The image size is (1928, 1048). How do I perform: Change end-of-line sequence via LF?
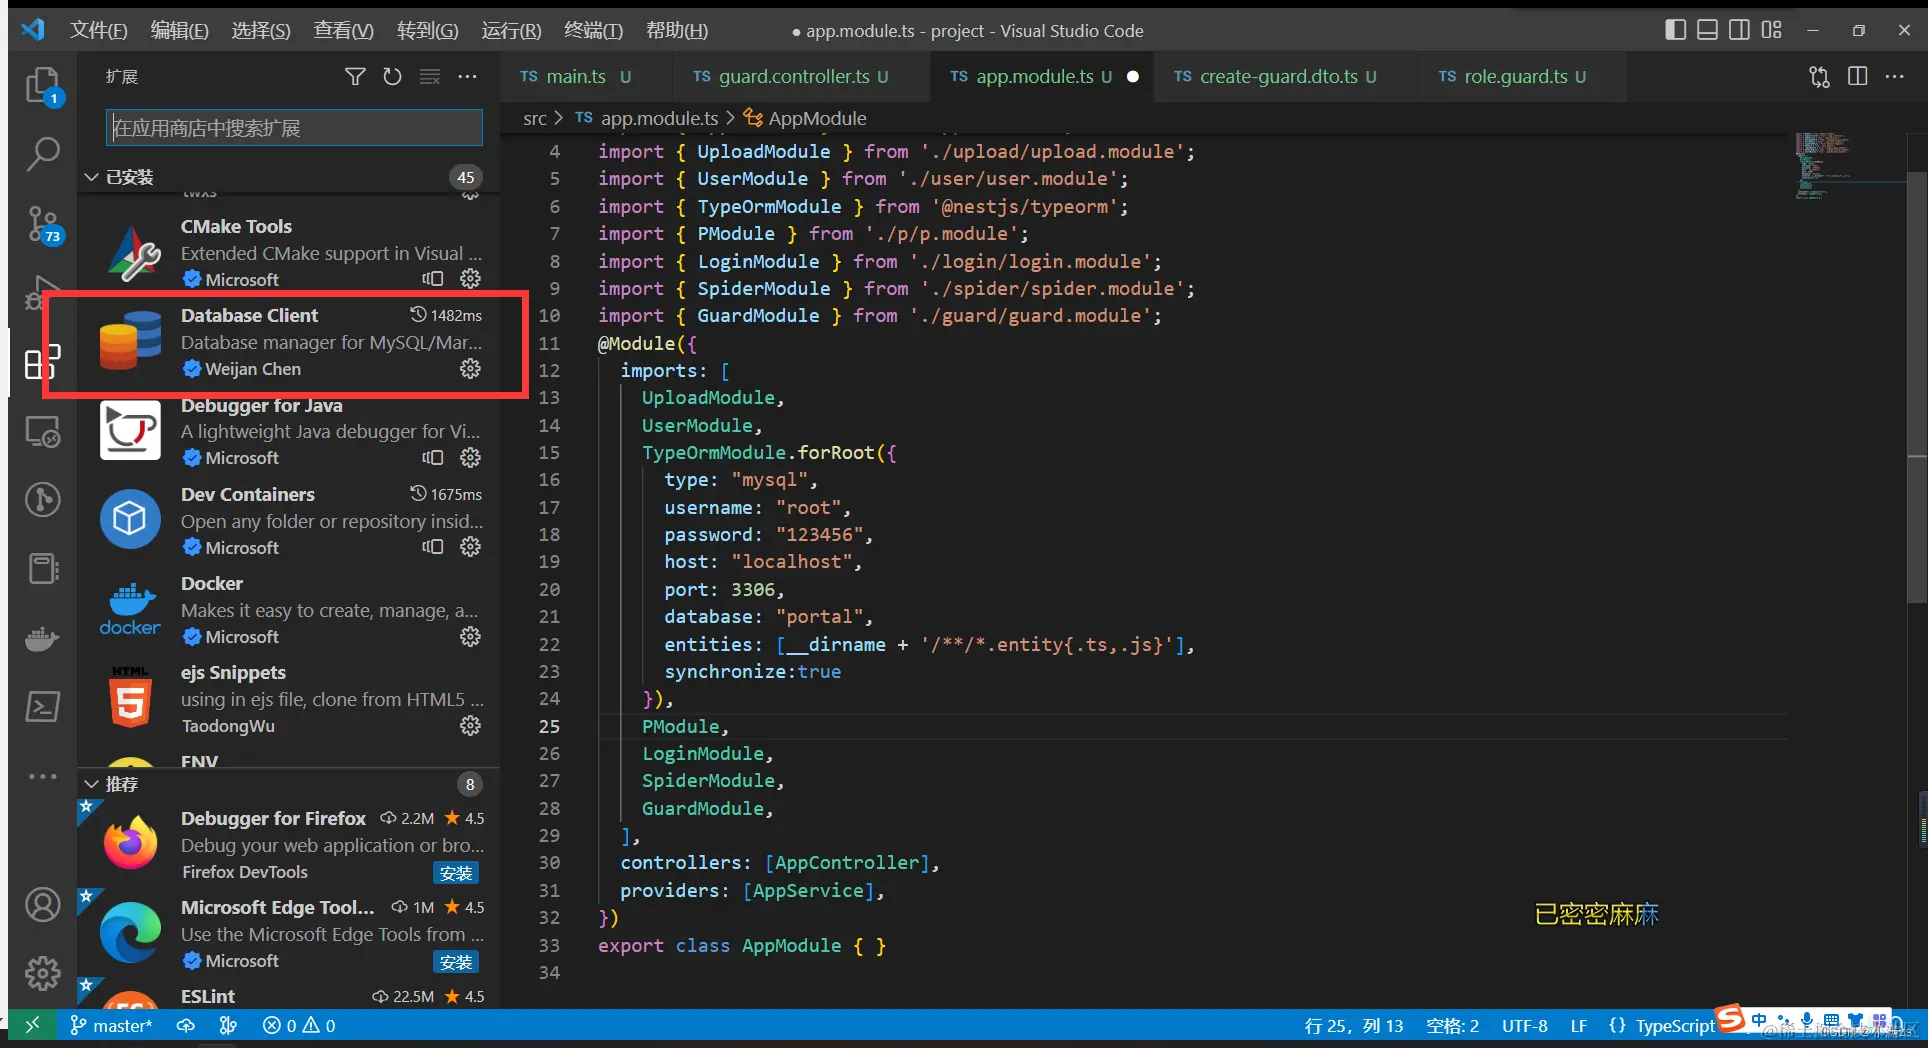[1579, 1025]
